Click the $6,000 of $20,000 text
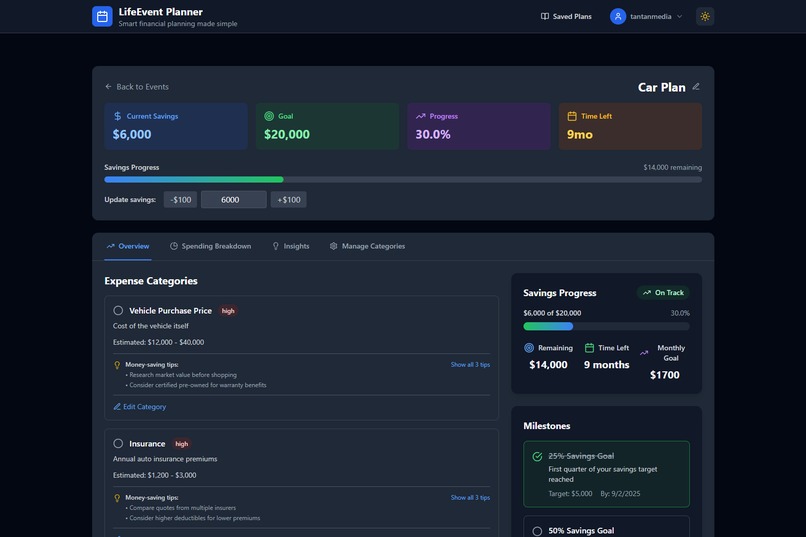The image size is (806, 537). coord(552,313)
